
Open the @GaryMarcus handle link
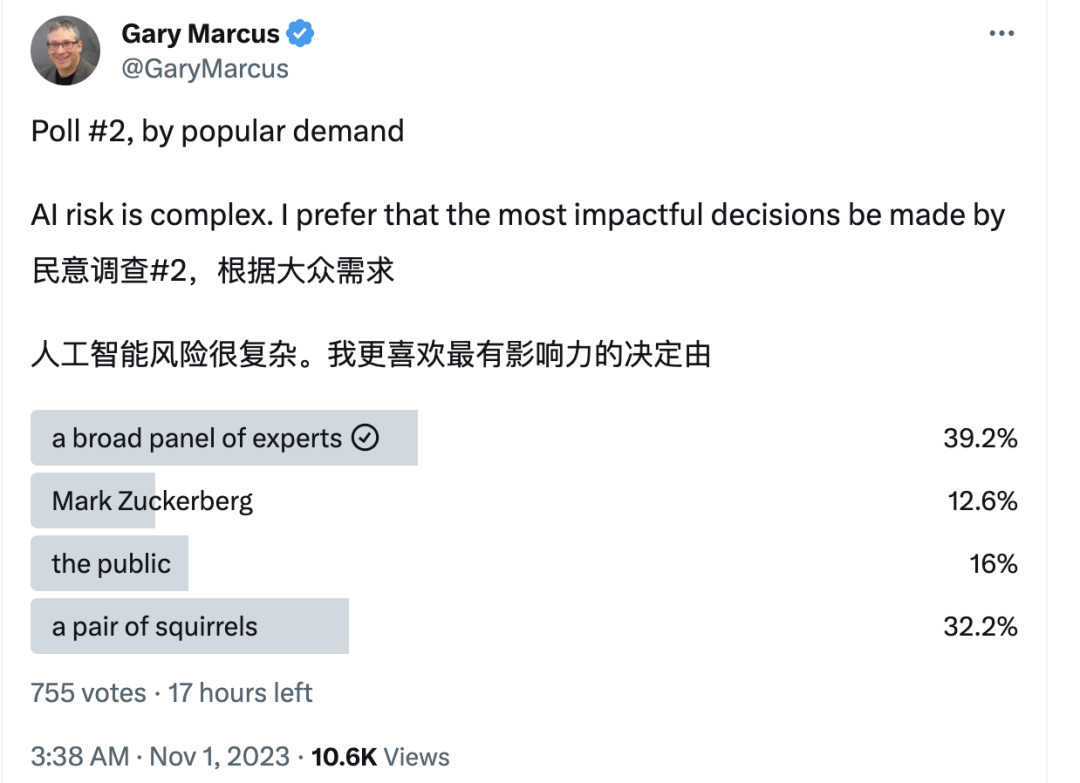click(x=204, y=68)
